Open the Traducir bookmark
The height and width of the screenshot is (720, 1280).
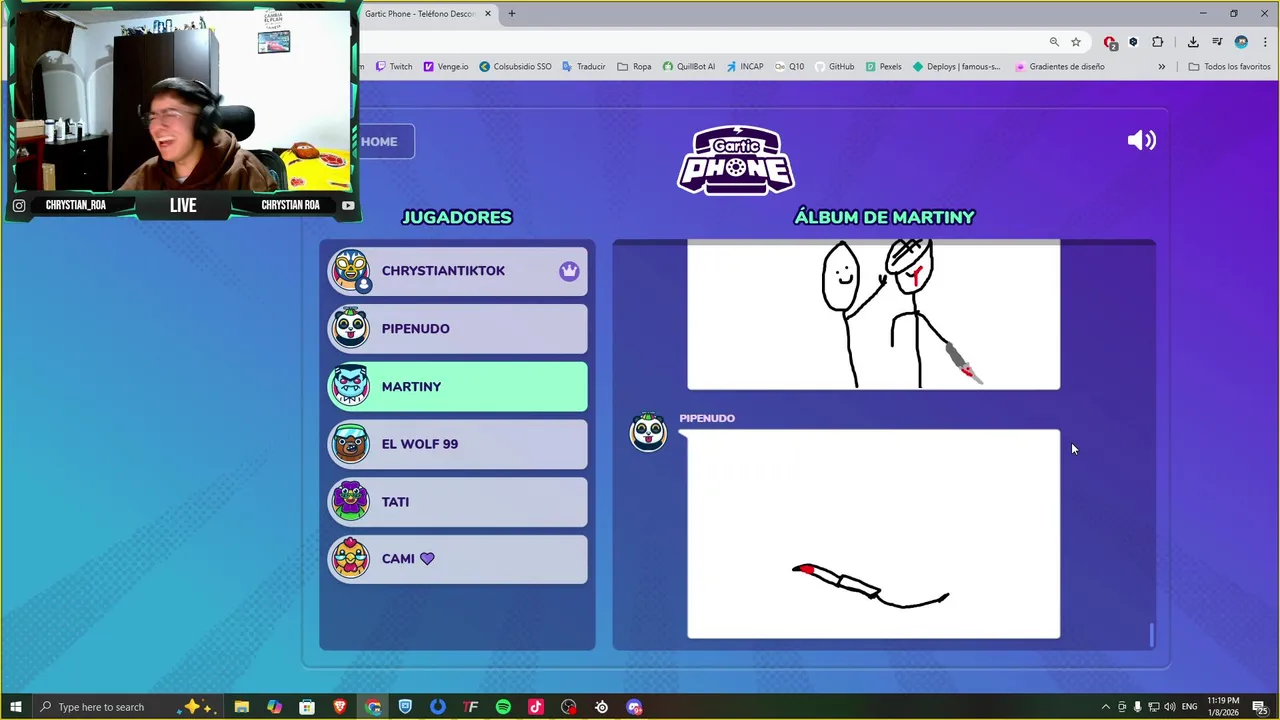click(583, 67)
